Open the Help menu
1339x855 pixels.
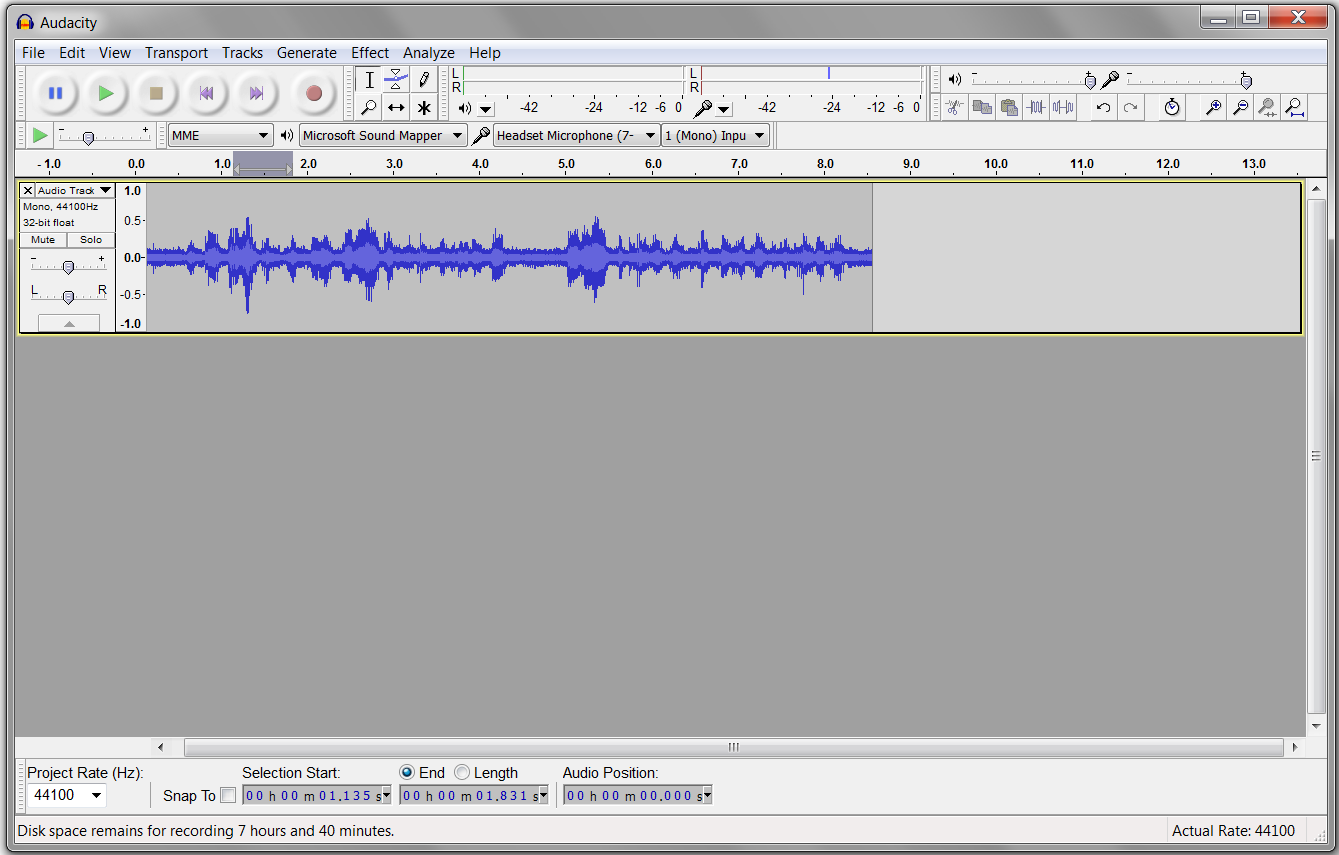tap(485, 53)
